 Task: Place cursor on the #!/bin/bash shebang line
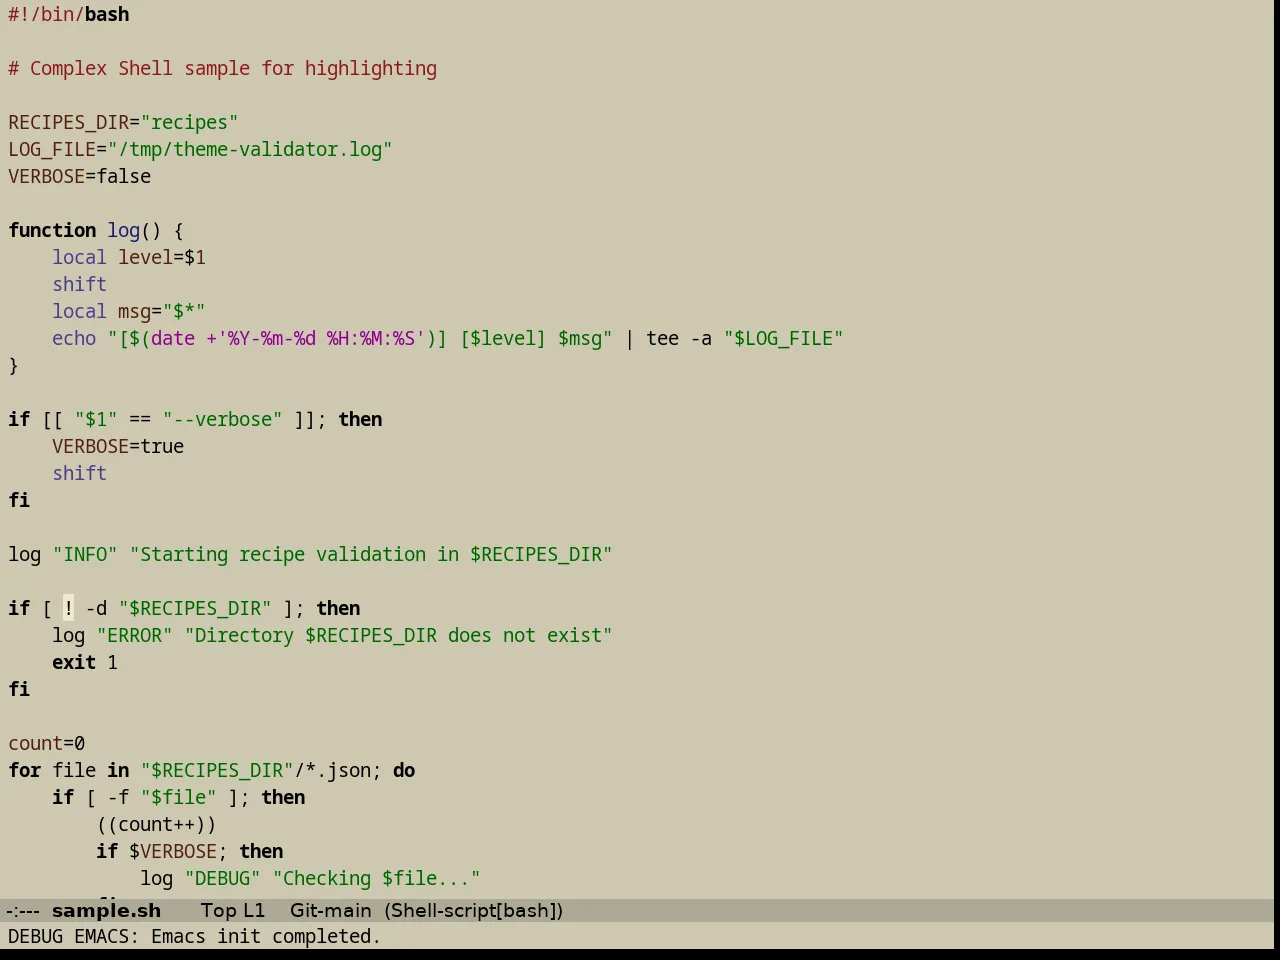click(x=69, y=14)
